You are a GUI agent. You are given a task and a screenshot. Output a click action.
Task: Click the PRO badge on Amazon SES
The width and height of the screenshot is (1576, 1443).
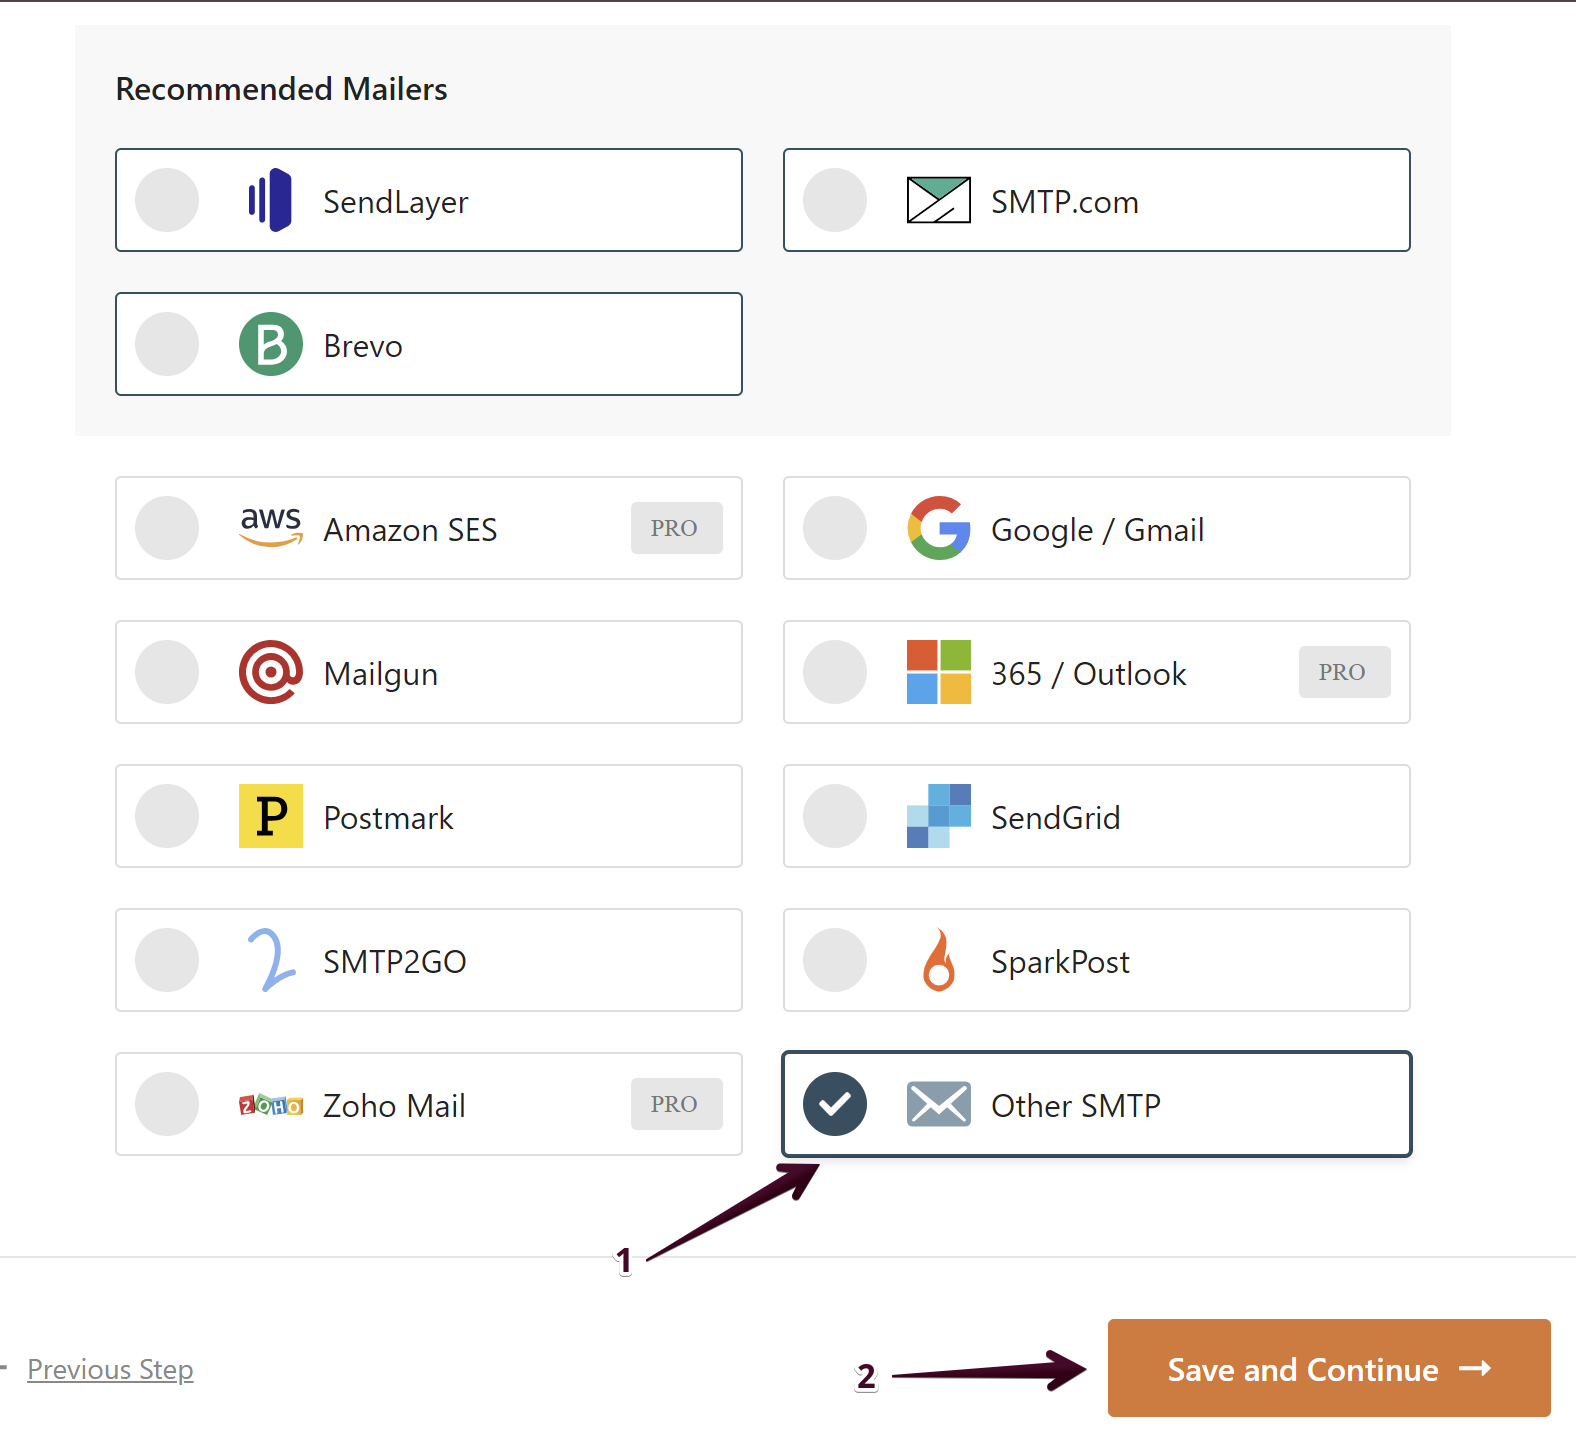tap(676, 528)
